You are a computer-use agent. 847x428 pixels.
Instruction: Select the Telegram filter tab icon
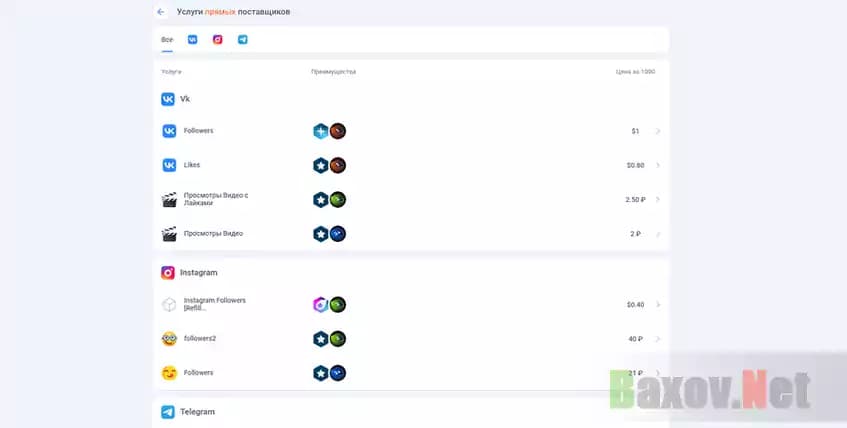(x=243, y=40)
